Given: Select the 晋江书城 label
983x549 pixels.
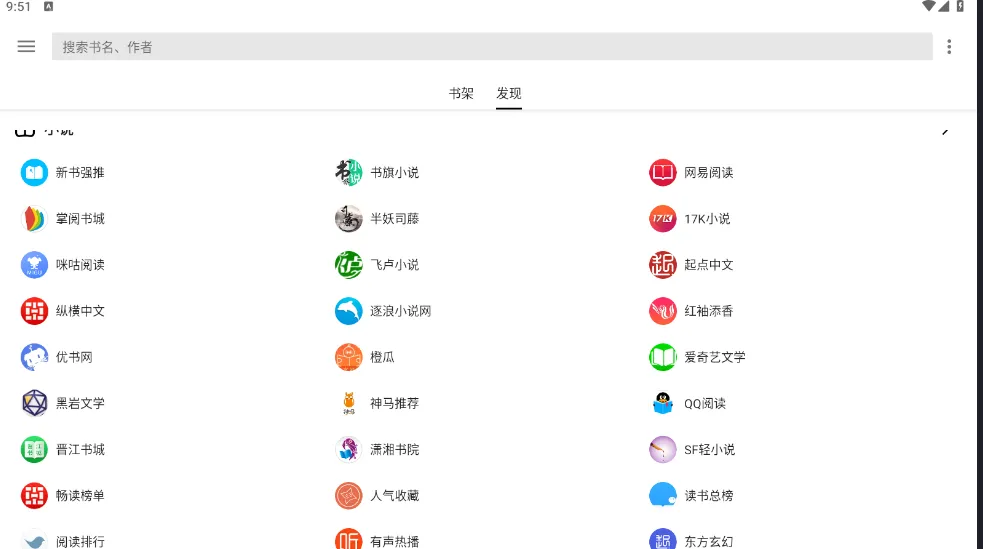Looking at the screenshot, I should pos(80,449).
